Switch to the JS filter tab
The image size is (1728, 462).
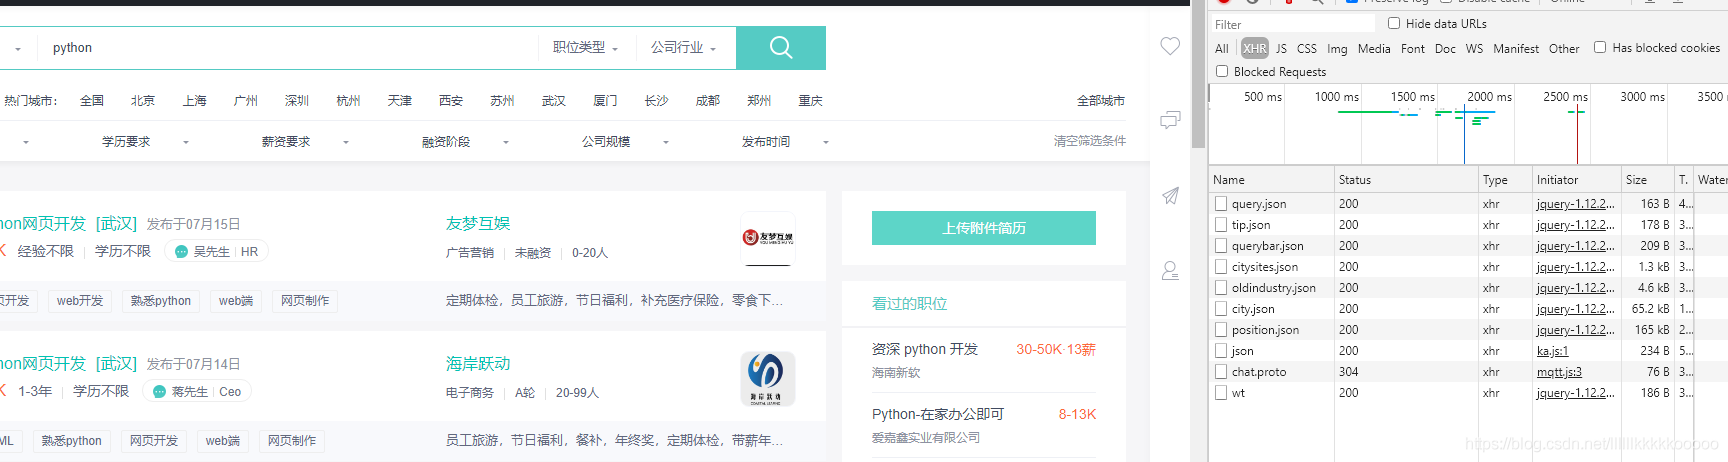(1281, 48)
